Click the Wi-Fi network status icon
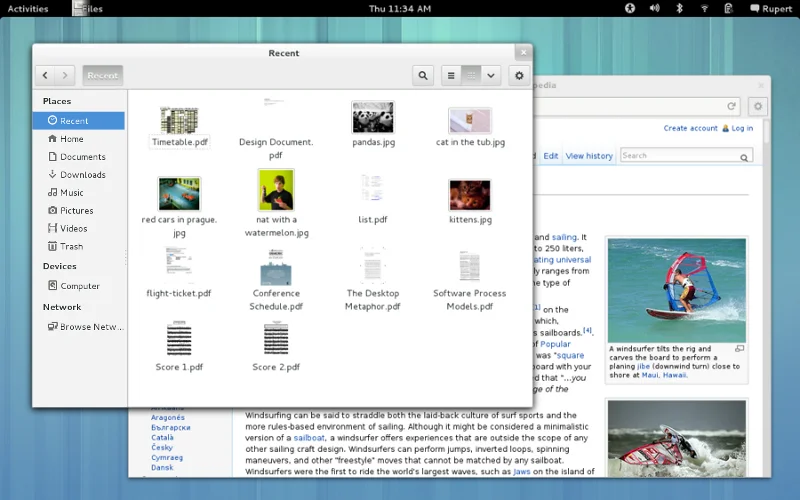 coord(704,8)
